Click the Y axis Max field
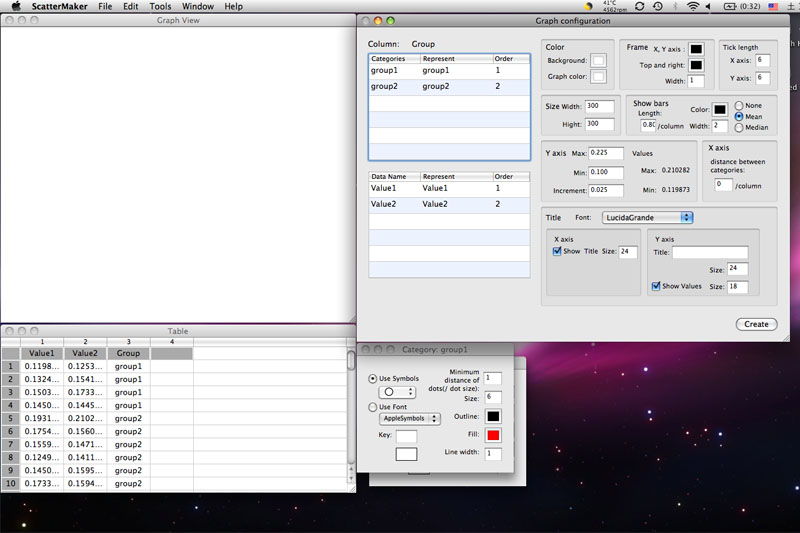 (x=606, y=153)
